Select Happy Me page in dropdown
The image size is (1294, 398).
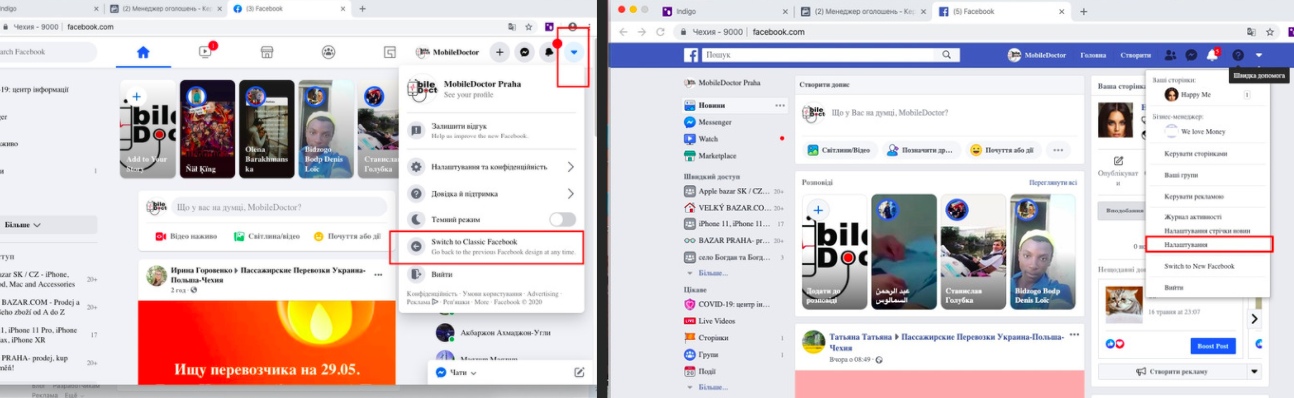pos(1209,95)
